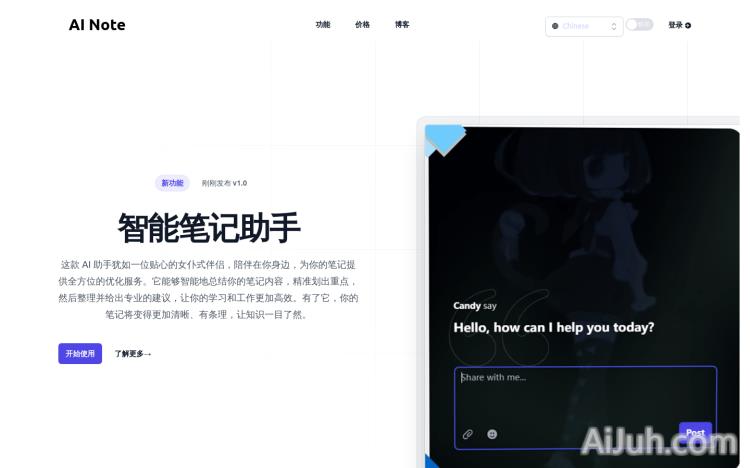Screen dimensions: 750x468
Task: Click the AI Note logo
Action: pyautogui.click(x=97, y=25)
